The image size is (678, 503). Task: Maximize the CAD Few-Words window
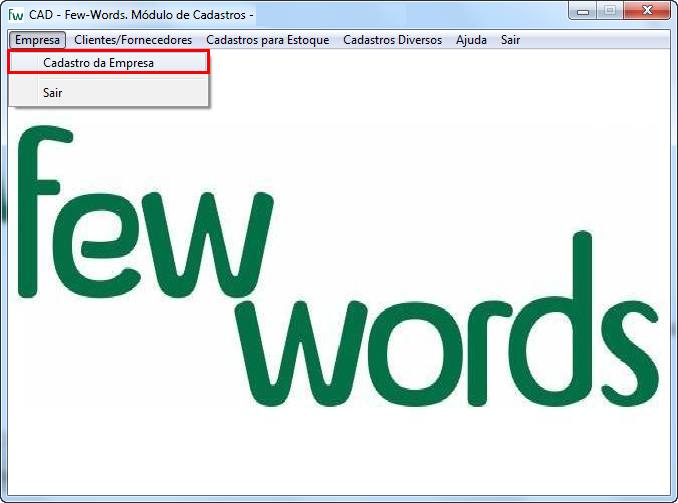click(x=610, y=11)
